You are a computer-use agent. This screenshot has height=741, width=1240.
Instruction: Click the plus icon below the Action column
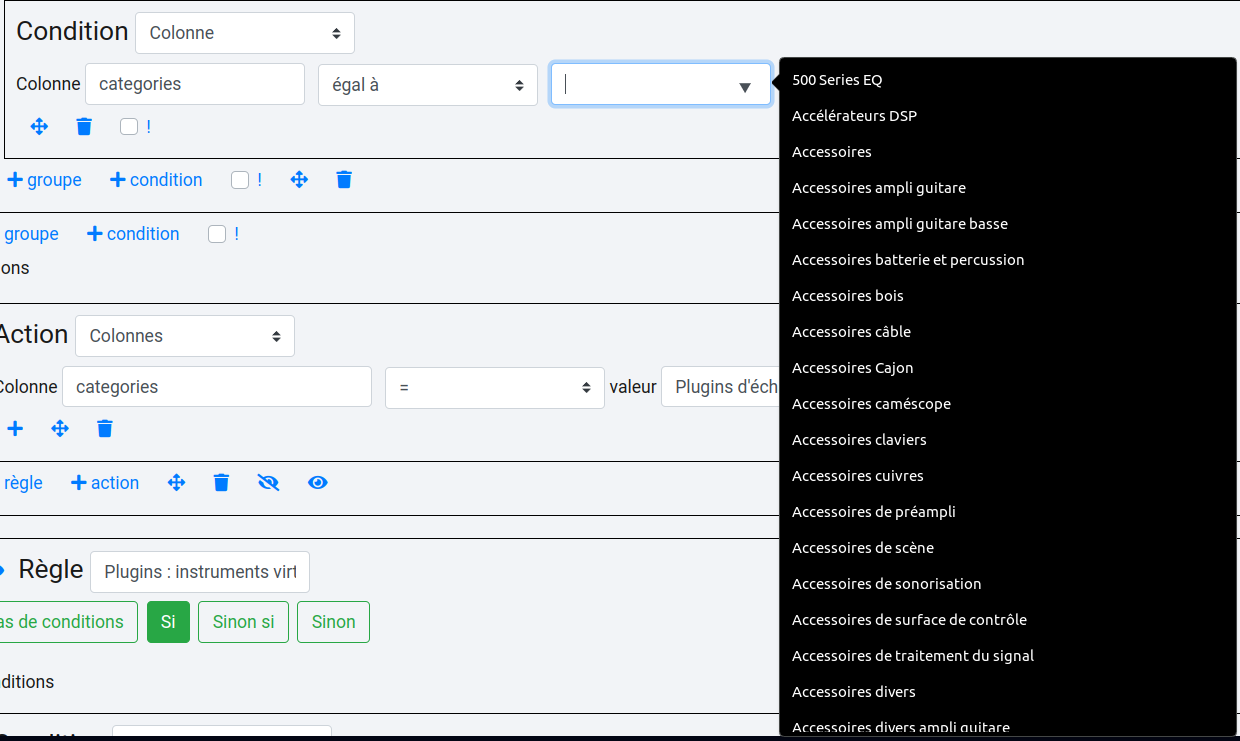(15, 429)
